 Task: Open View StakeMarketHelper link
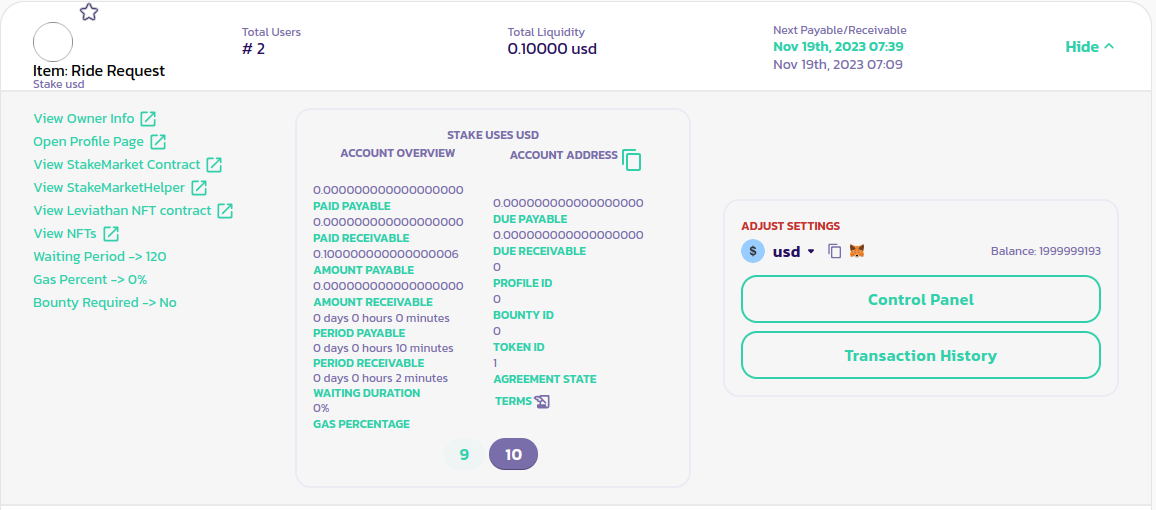(x=109, y=188)
